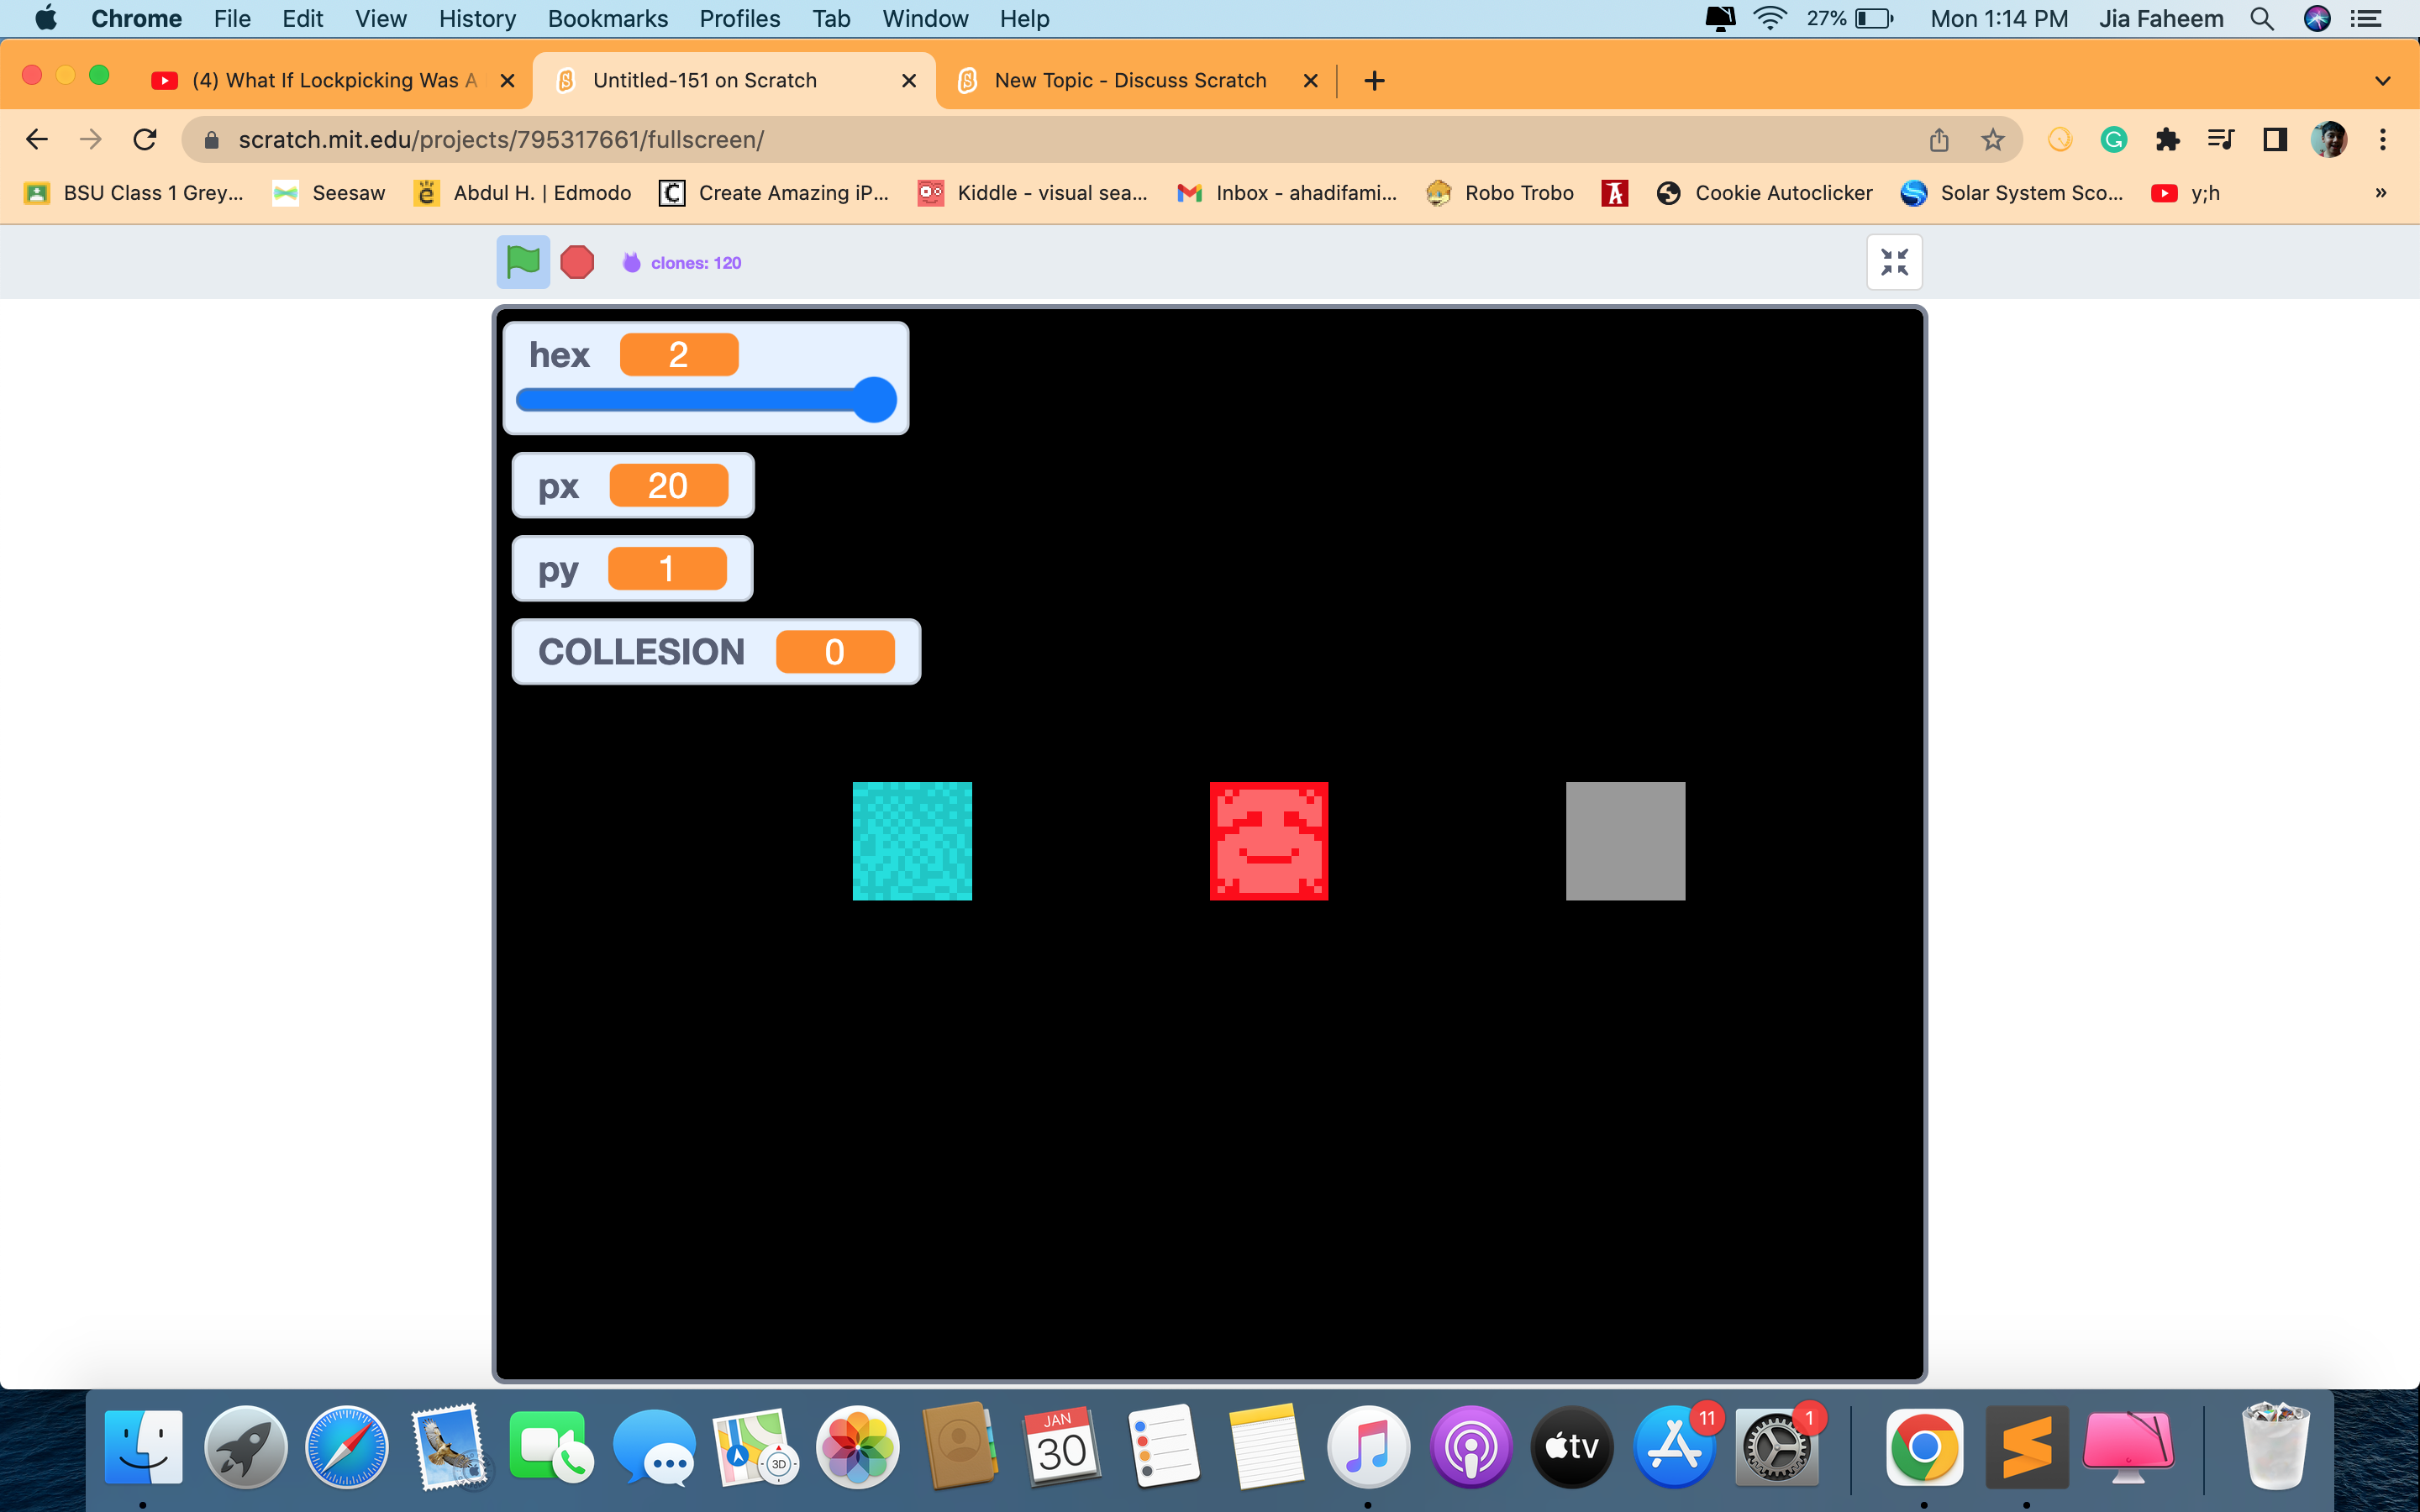Click the share icon in the address bar

(x=1938, y=139)
